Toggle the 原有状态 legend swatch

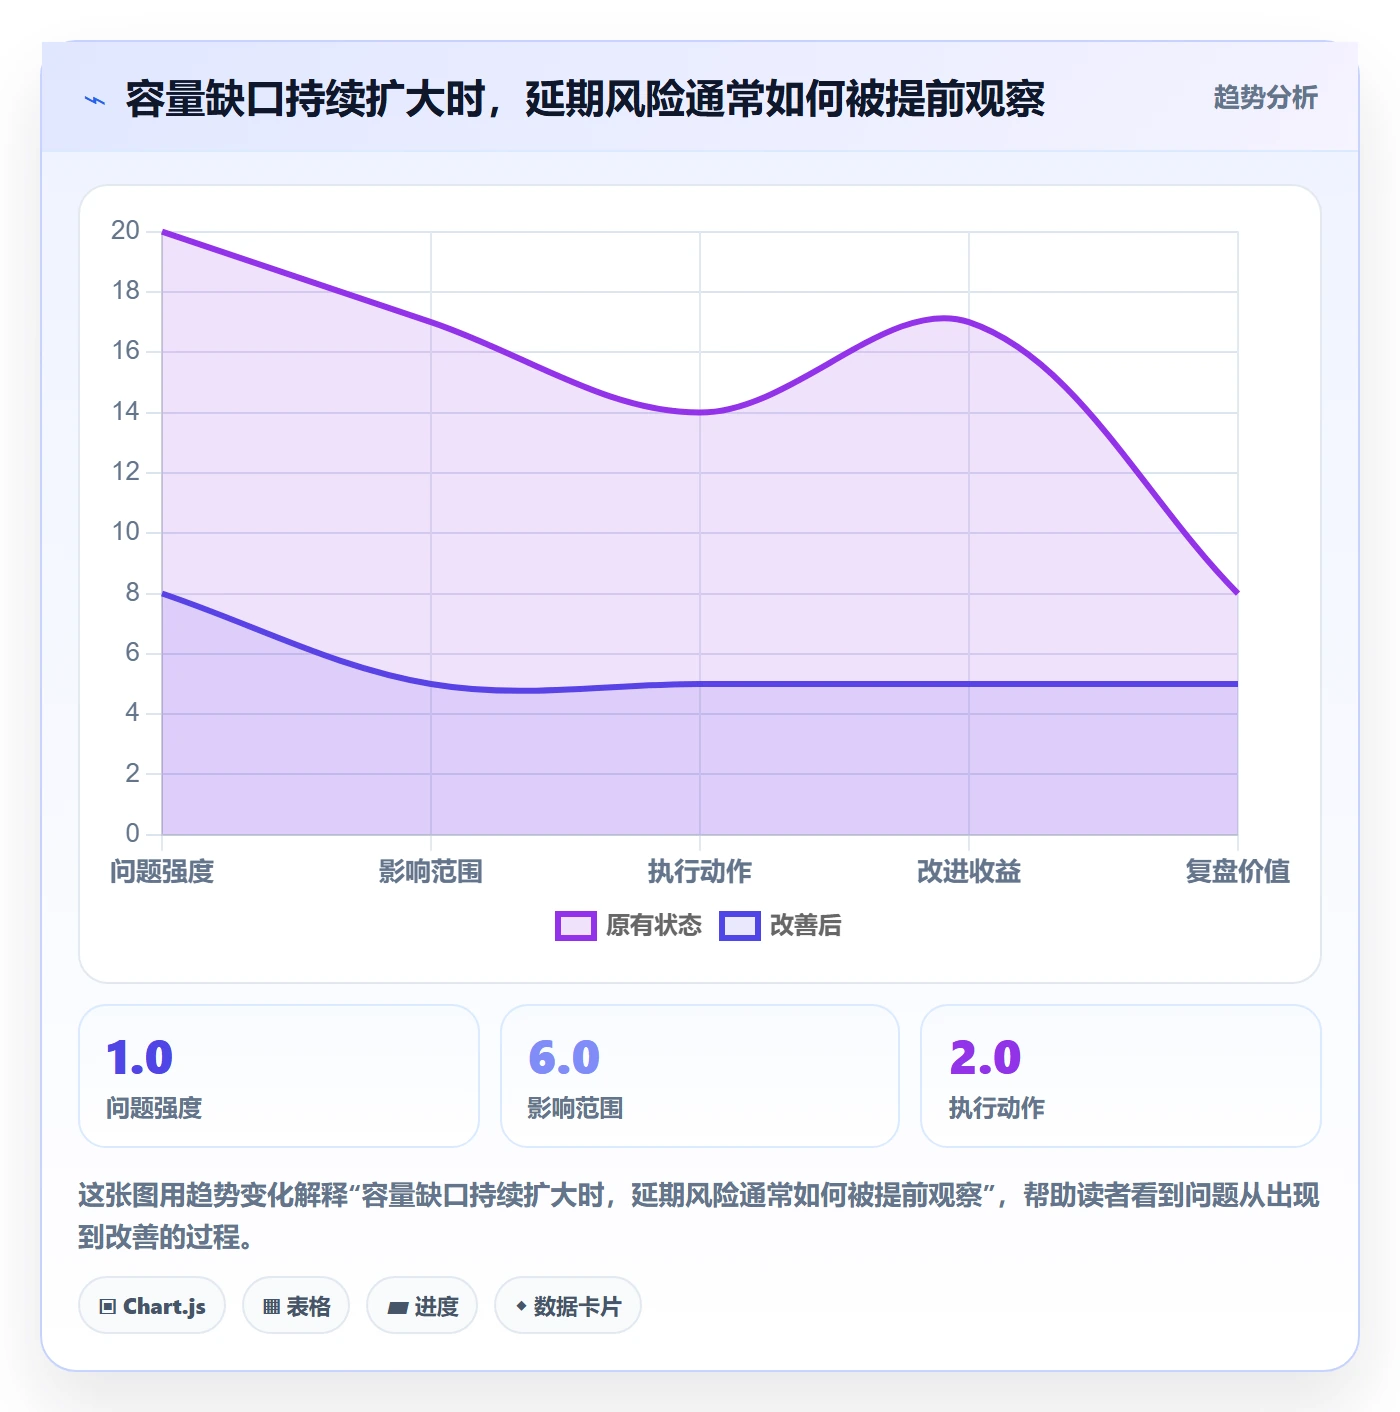(x=575, y=926)
